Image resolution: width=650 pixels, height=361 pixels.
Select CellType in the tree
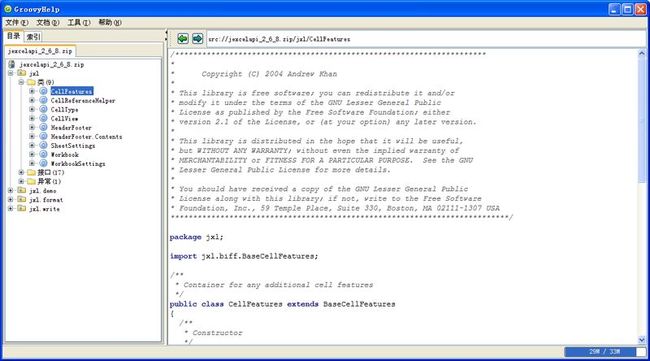pyautogui.click(x=64, y=109)
